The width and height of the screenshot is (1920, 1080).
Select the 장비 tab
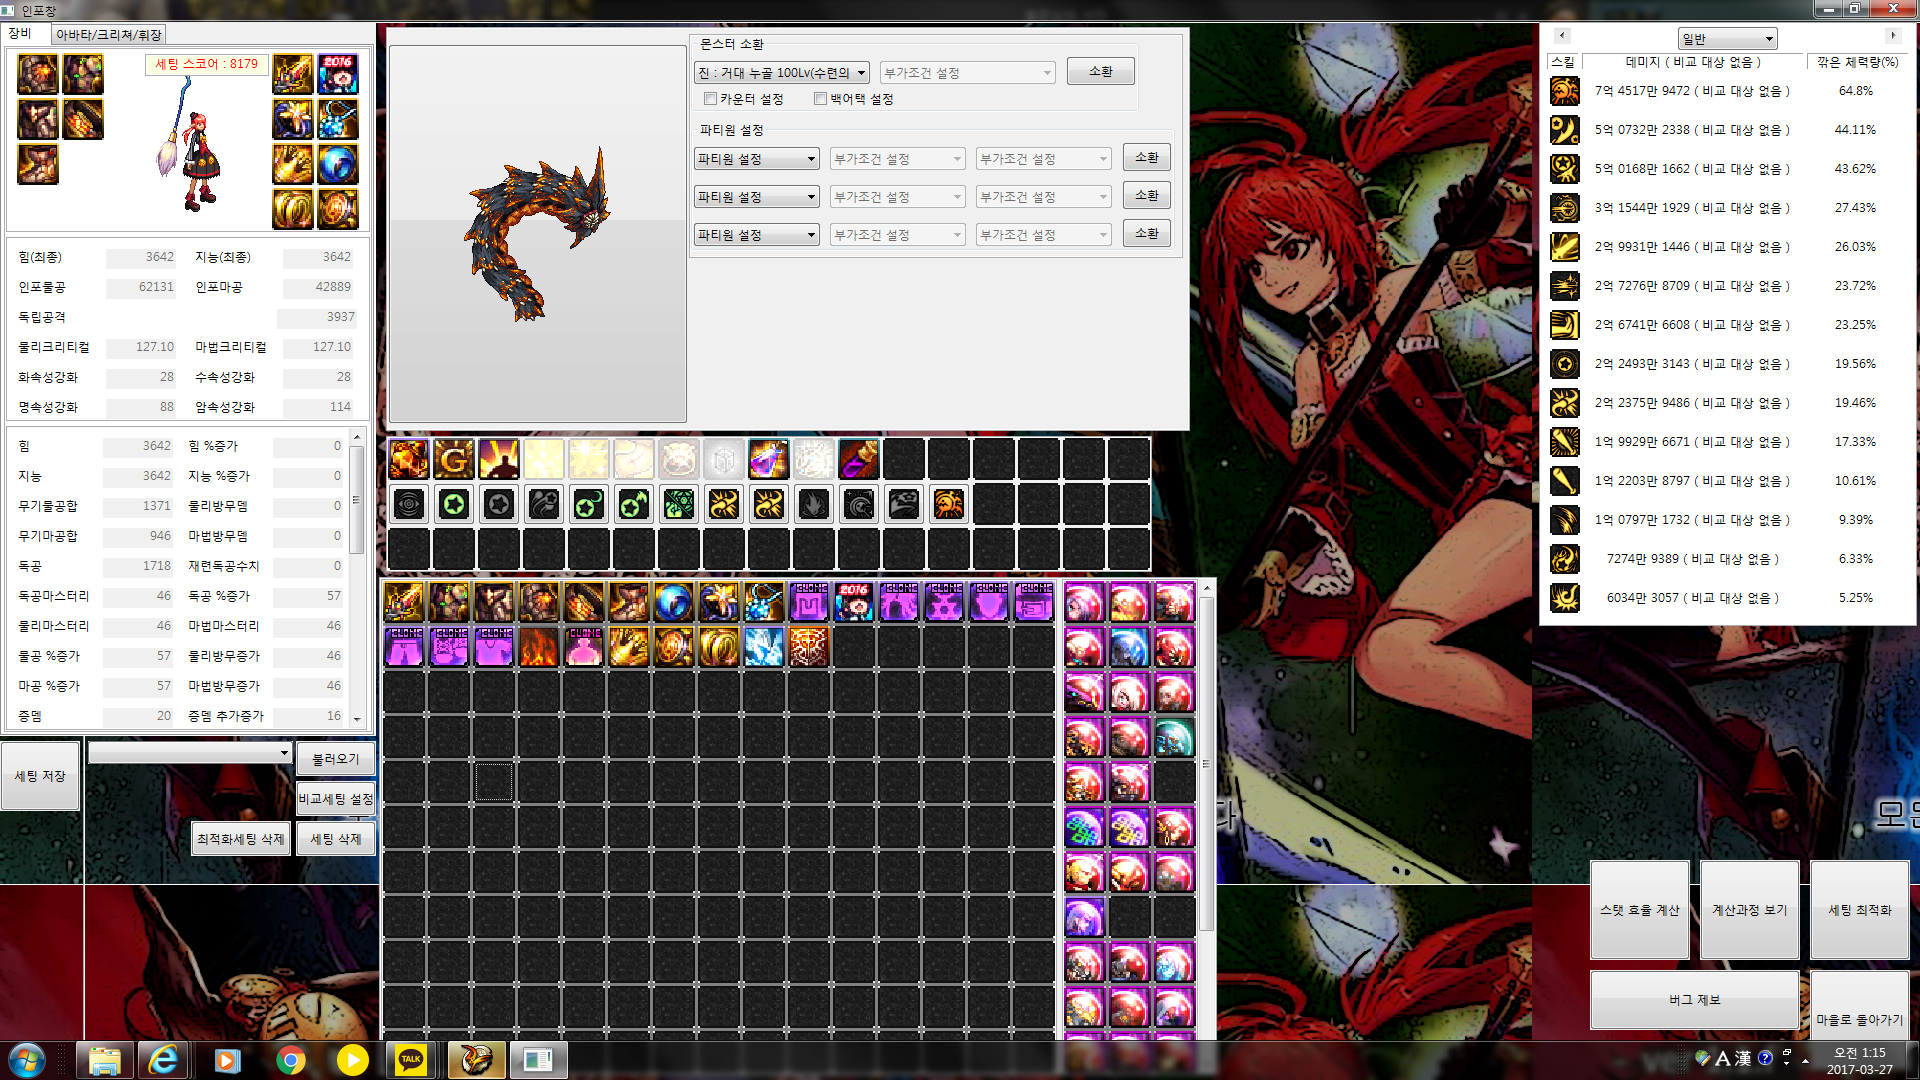tap(21, 34)
